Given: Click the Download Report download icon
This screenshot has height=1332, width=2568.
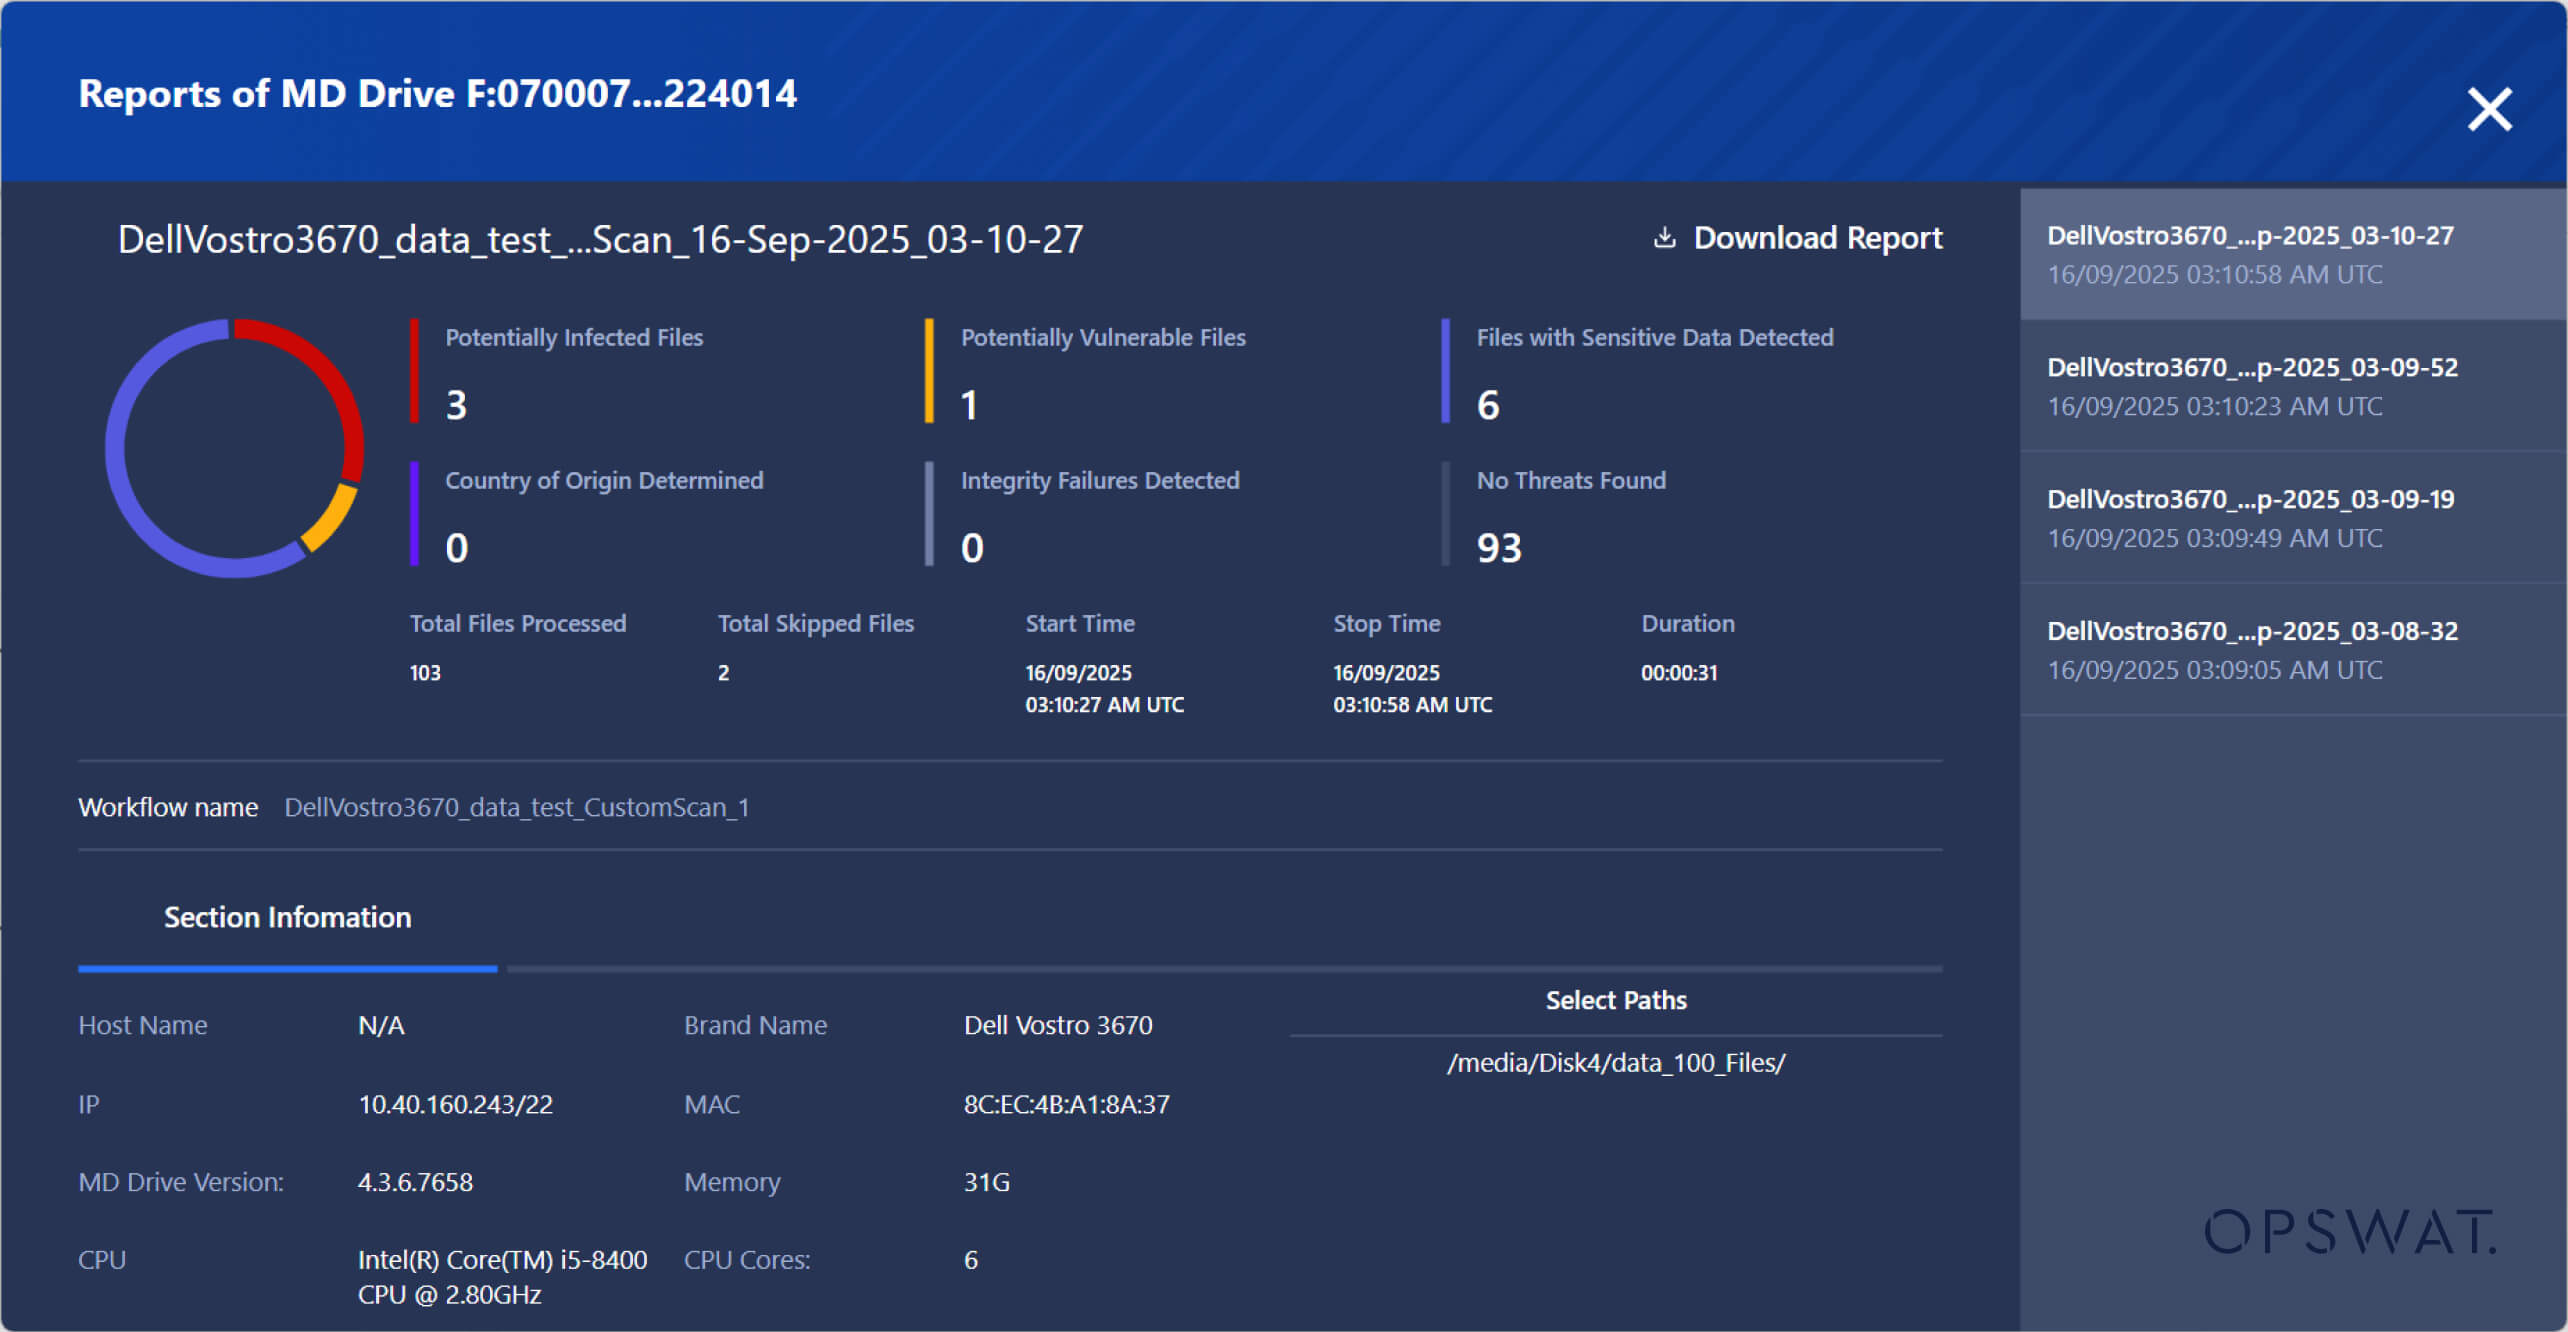Looking at the screenshot, I should pos(1663,238).
